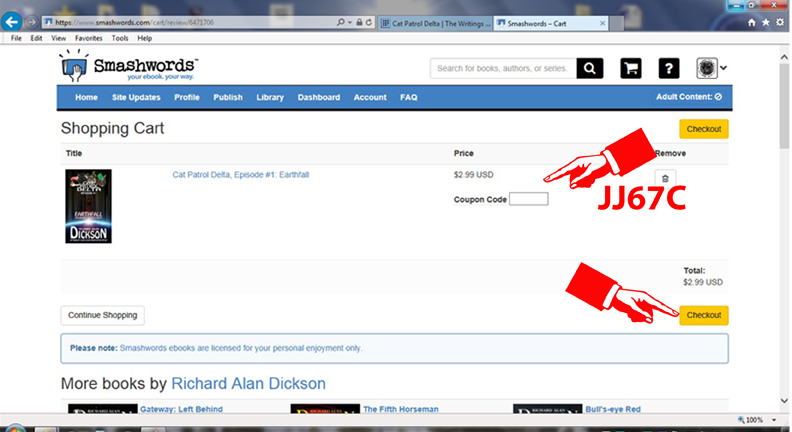The height and width of the screenshot is (432, 792).
Task: Open the Richard Alan Dickson author link
Action: (x=249, y=383)
